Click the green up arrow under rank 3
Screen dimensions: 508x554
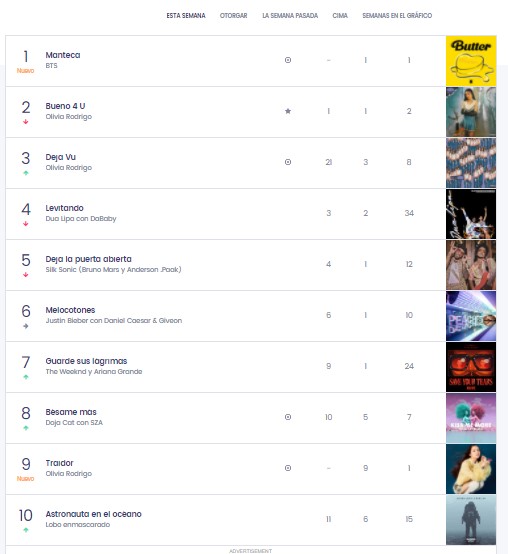25,173
